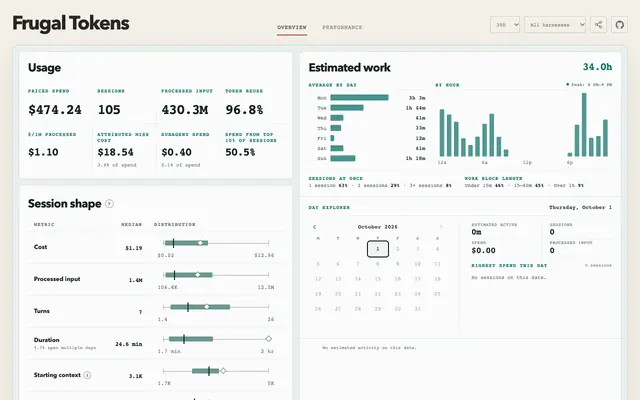Click the Work block length label
This screenshot has height=400, width=640.
[493, 179]
